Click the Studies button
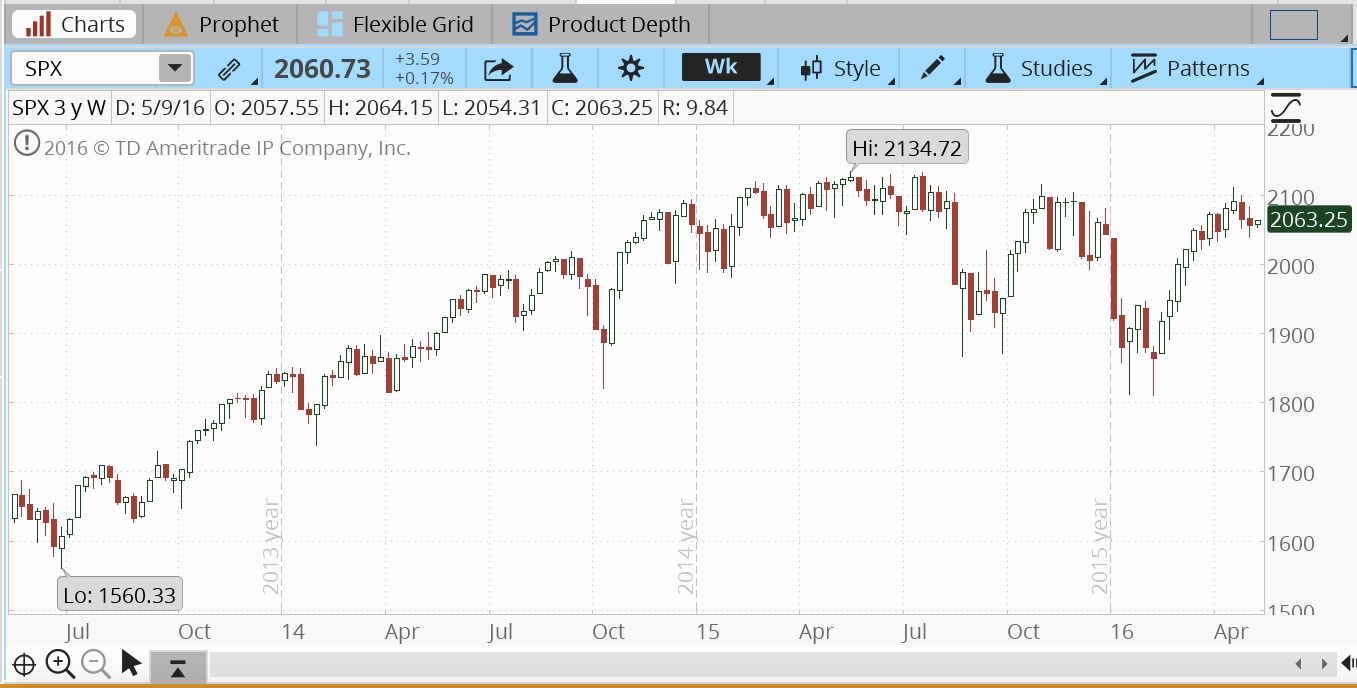This screenshot has height=688, width=1357. click(1040, 69)
